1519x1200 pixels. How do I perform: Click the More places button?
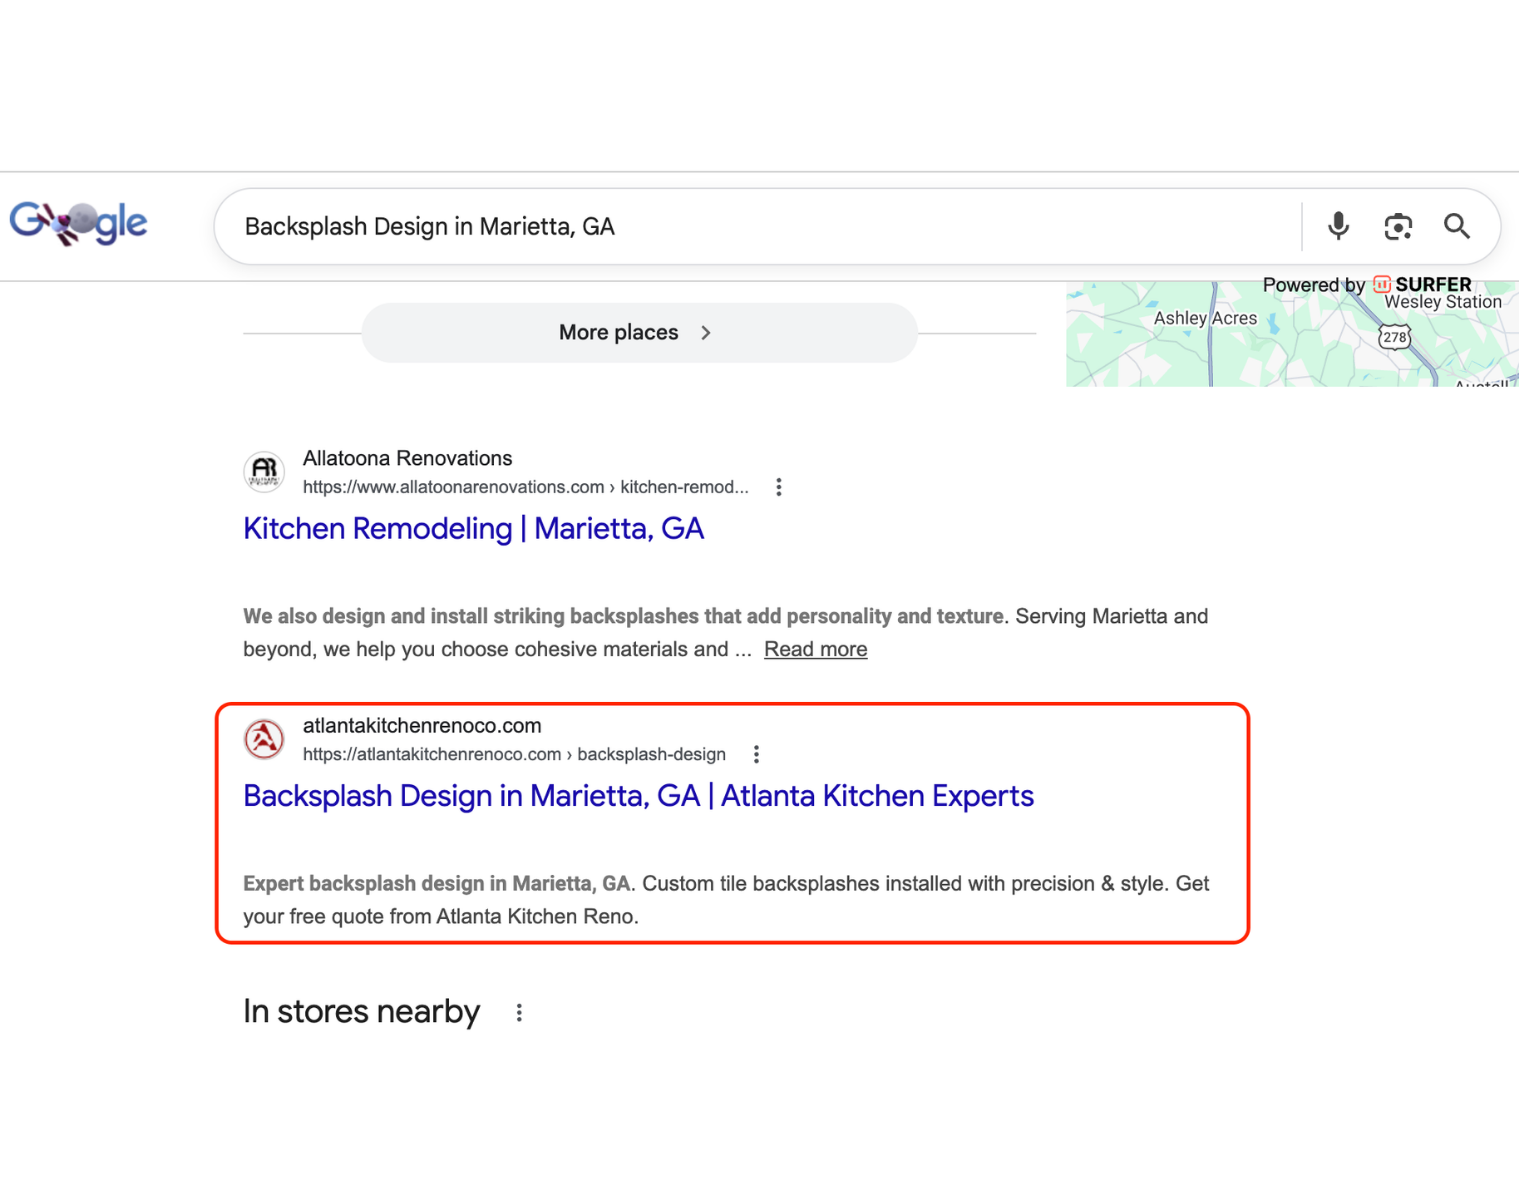[618, 332]
